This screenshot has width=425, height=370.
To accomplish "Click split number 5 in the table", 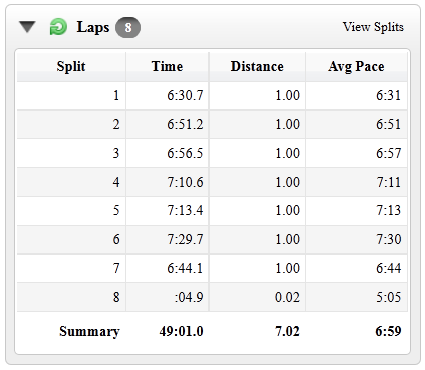I will [x=116, y=210].
